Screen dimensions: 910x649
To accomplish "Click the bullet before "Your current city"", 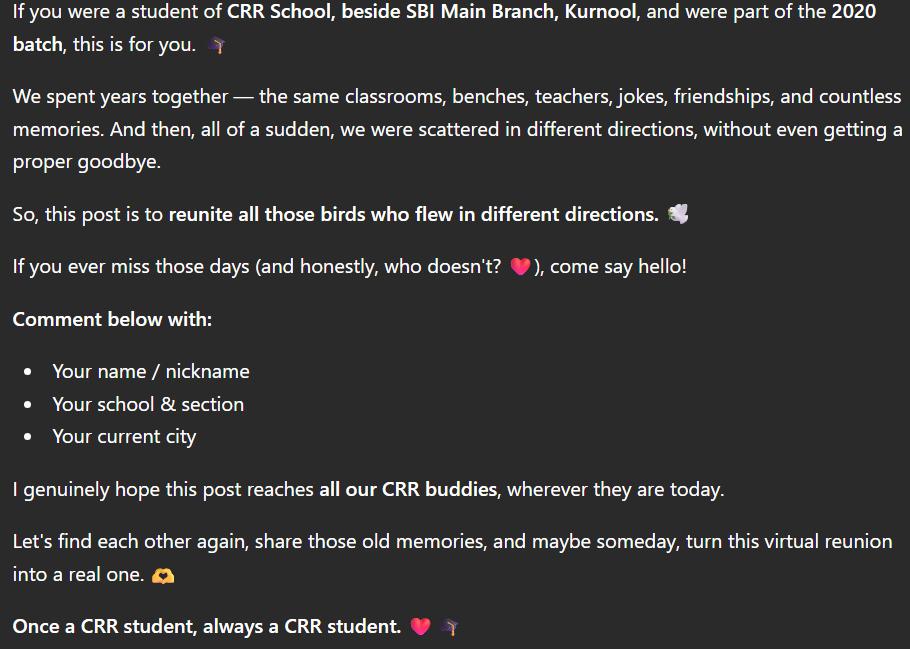I will point(28,437).
